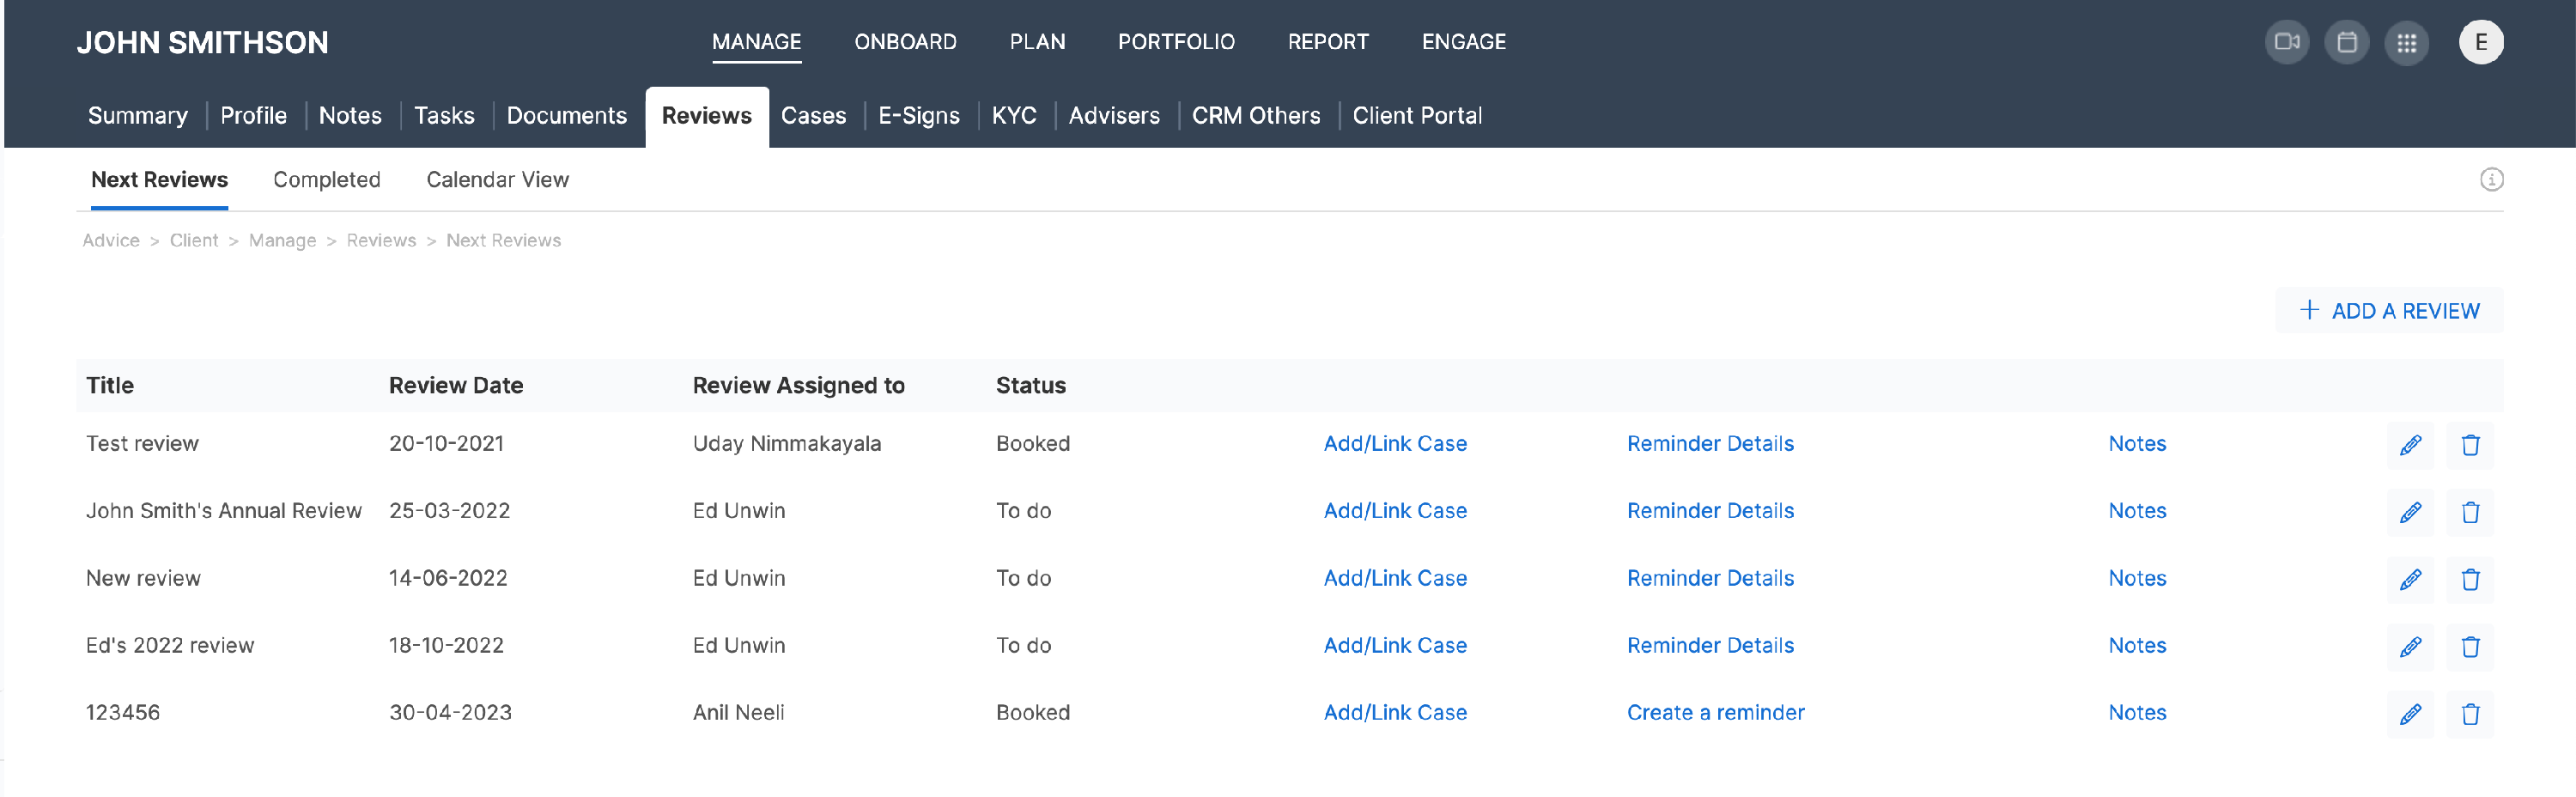Select the Completed sub-tab
The width and height of the screenshot is (2576, 797).
[326, 180]
